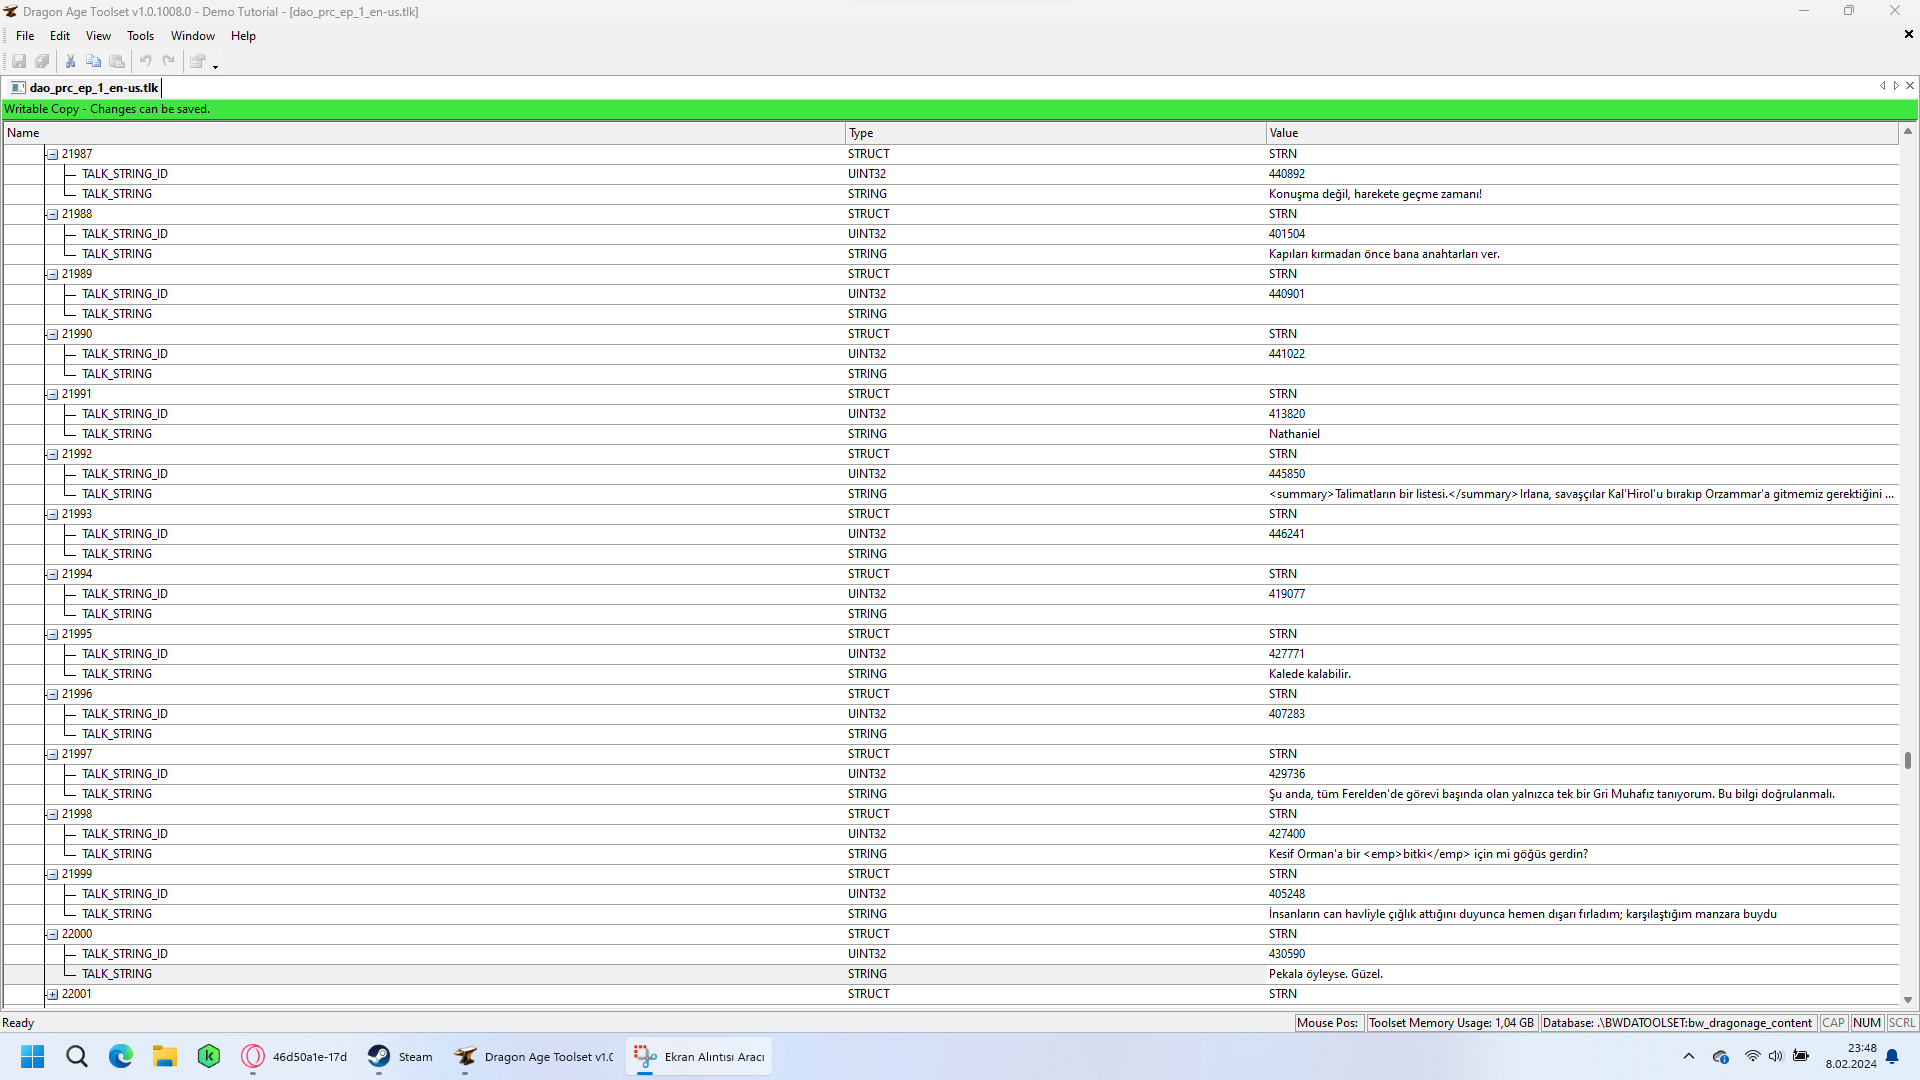Open the Window menu

(192, 36)
